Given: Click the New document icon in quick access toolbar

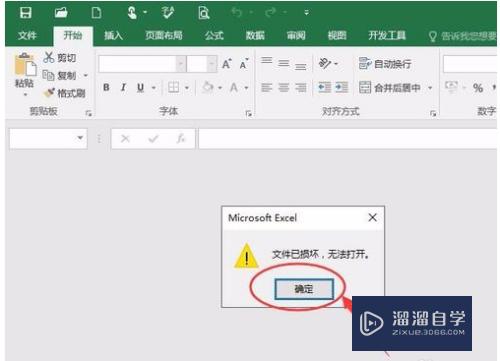Looking at the screenshot, I should pyautogui.click(x=96, y=13).
